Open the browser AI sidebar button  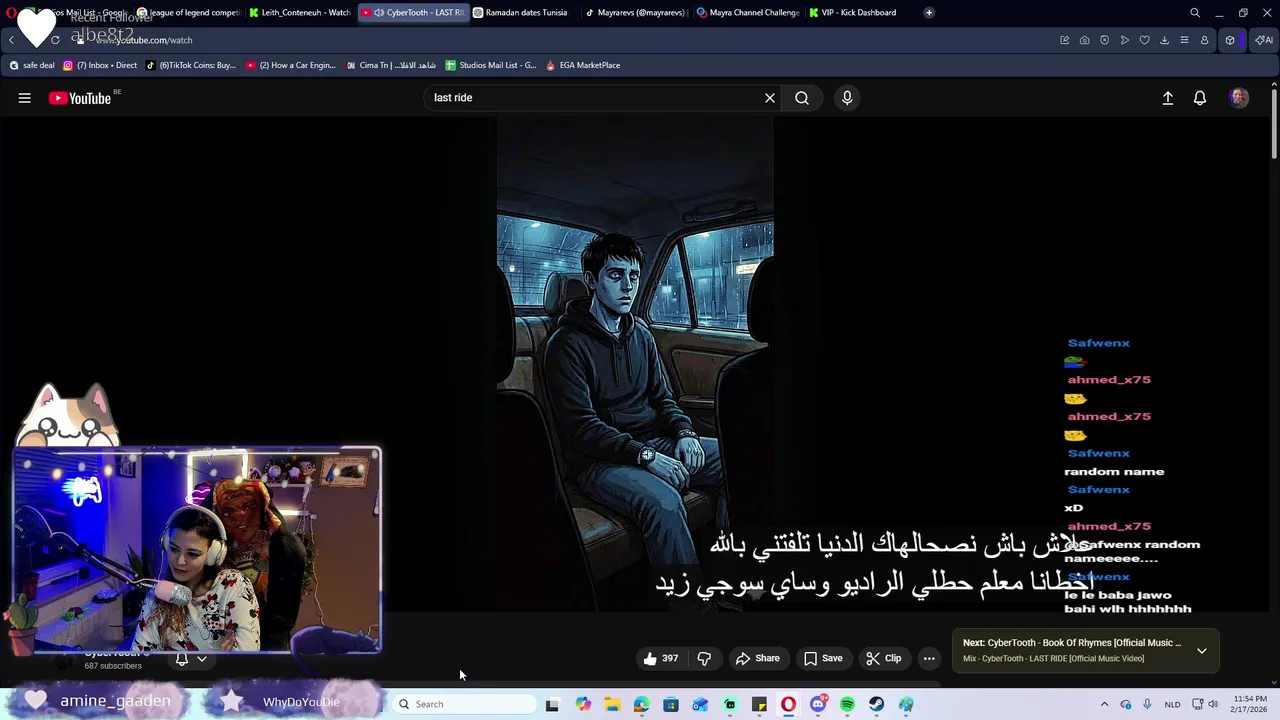(1264, 40)
